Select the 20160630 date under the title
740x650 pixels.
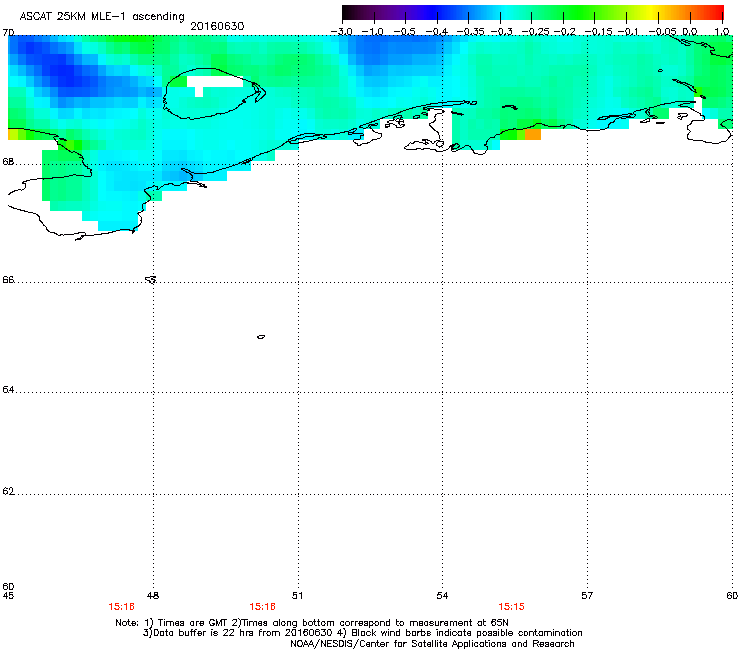pyautogui.click(x=217, y=26)
